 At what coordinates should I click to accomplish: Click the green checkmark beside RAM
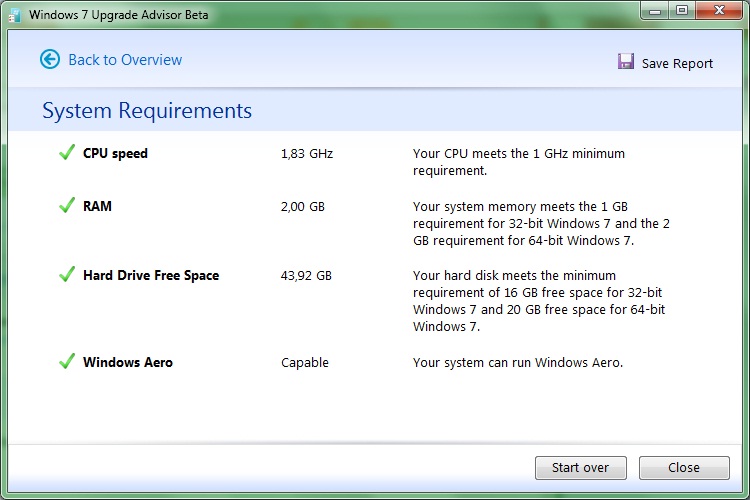click(x=67, y=205)
